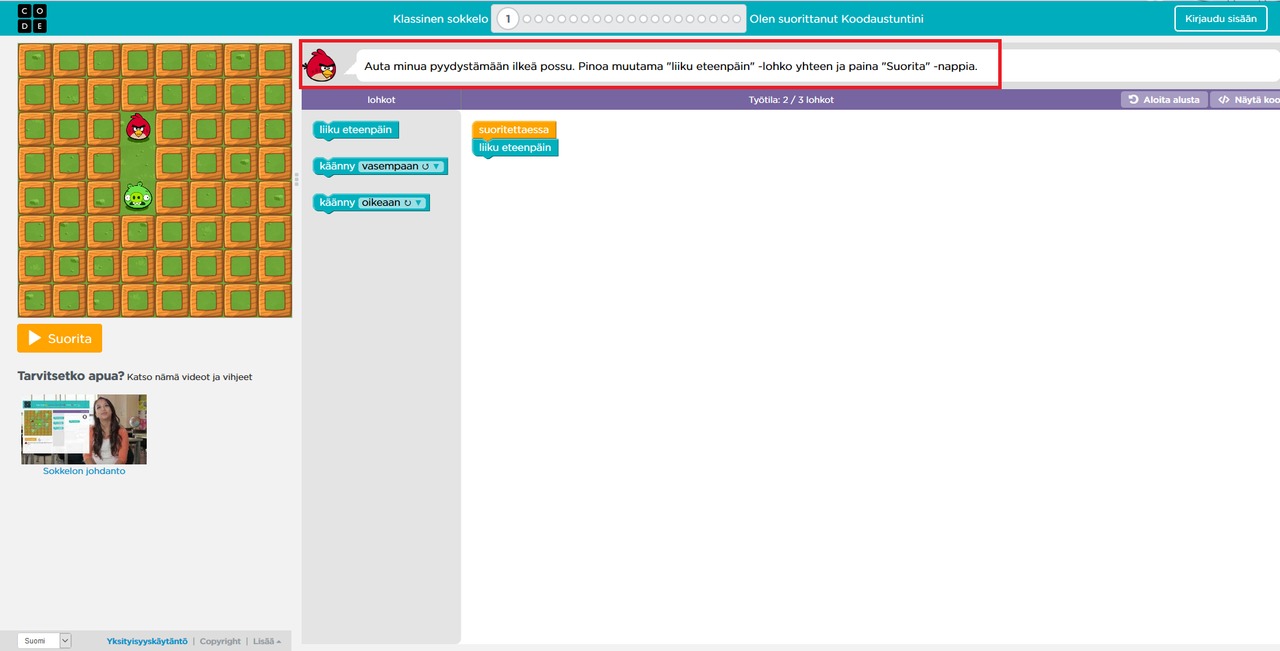1280x651 pixels.
Task: Click the 'lohkot' toolbox header
Action: [x=381, y=100]
